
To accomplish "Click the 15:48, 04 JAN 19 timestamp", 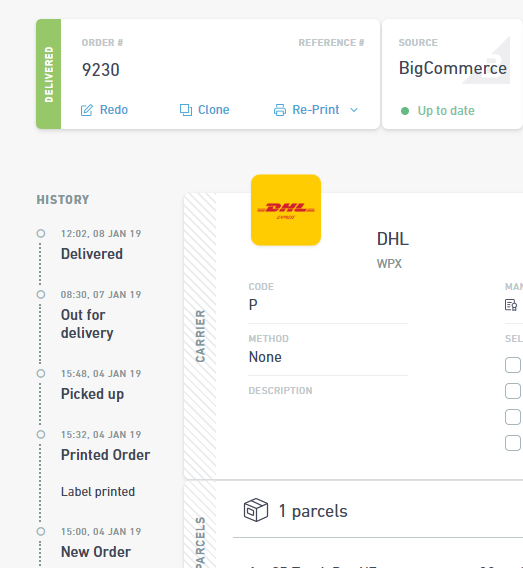I will (101, 373).
